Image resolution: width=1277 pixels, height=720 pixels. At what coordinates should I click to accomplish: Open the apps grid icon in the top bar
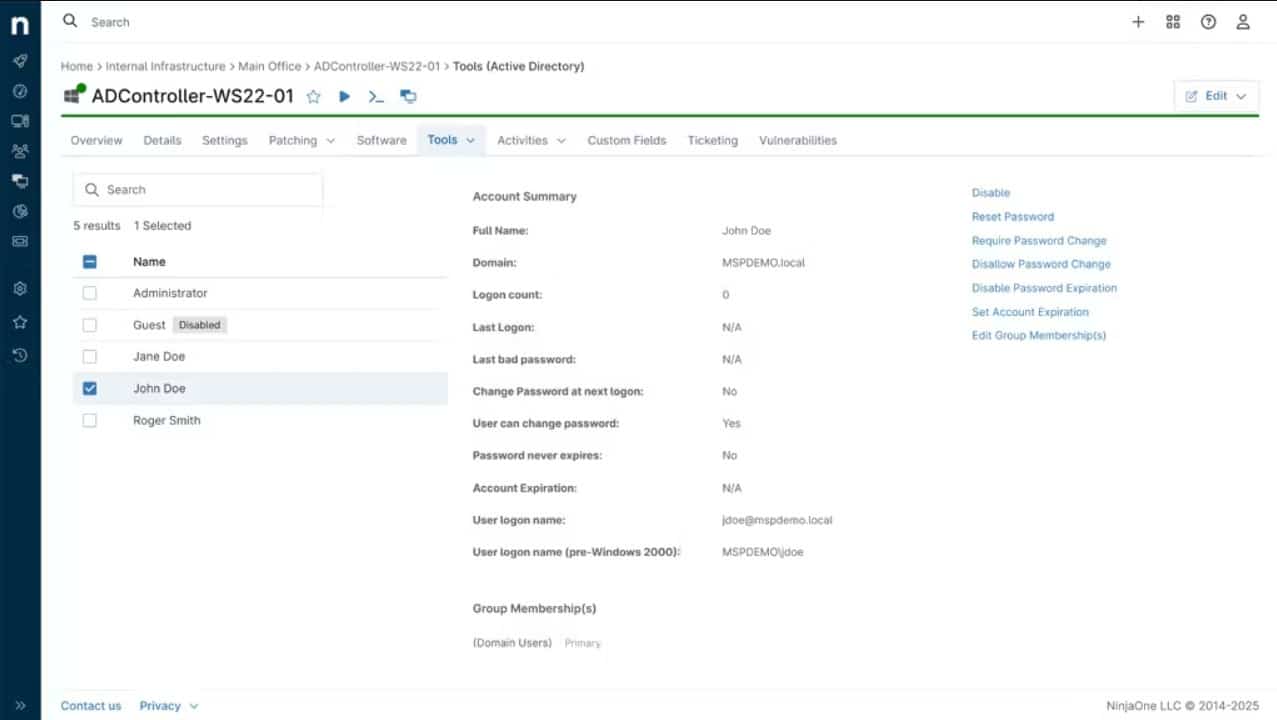point(1172,21)
